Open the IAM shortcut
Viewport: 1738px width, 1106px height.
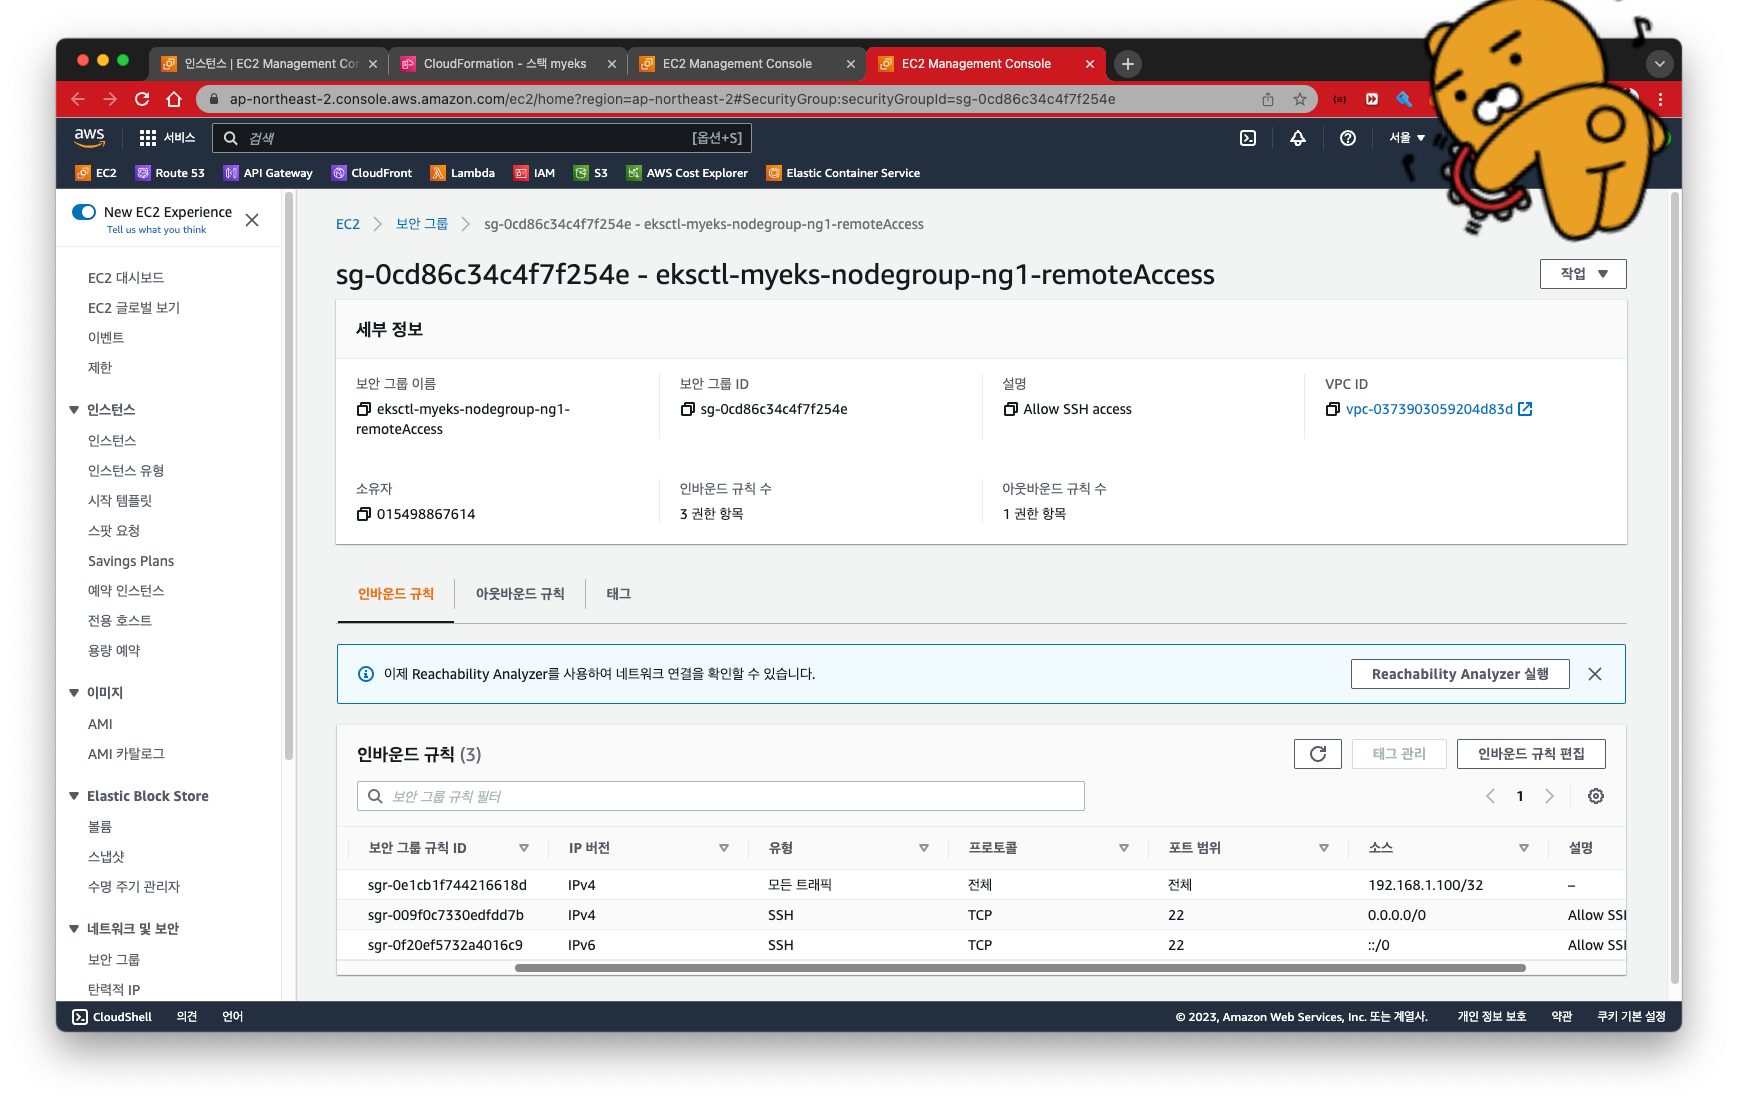[x=534, y=173]
